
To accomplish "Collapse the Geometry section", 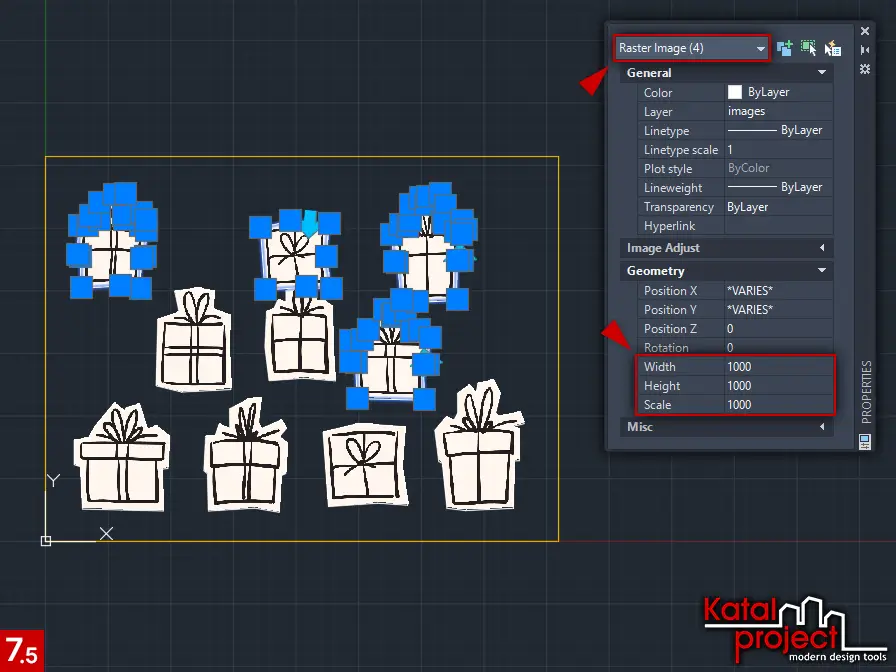I will [x=822, y=271].
